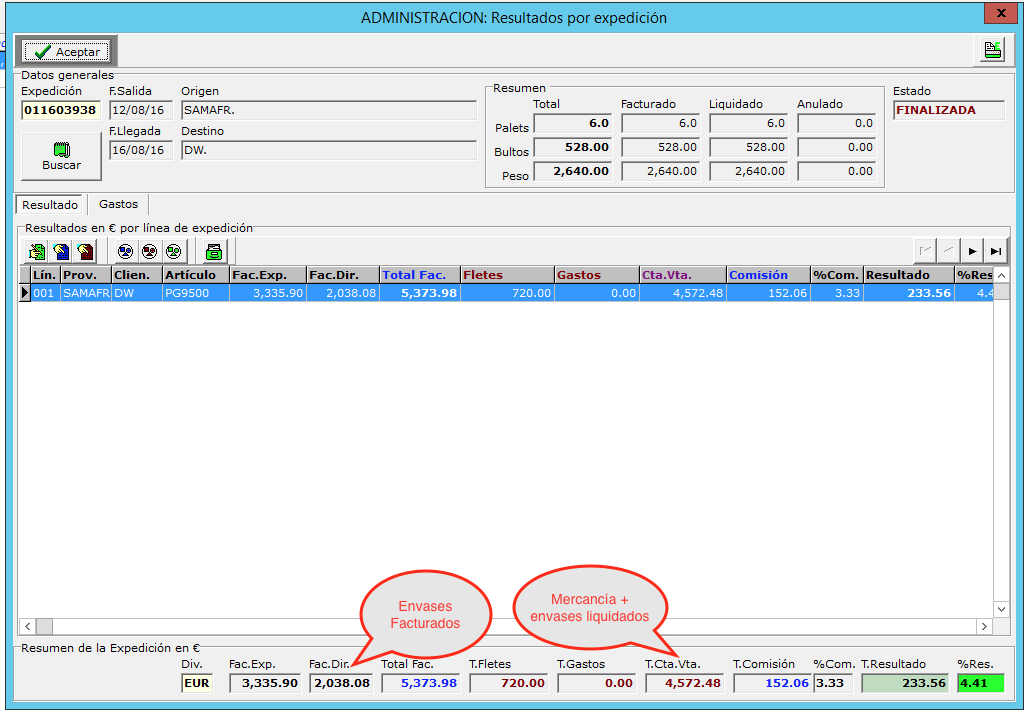Click the grid's vertical scrollbar down arrow
The width and height of the screenshot is (1024, 714).
1002,608
